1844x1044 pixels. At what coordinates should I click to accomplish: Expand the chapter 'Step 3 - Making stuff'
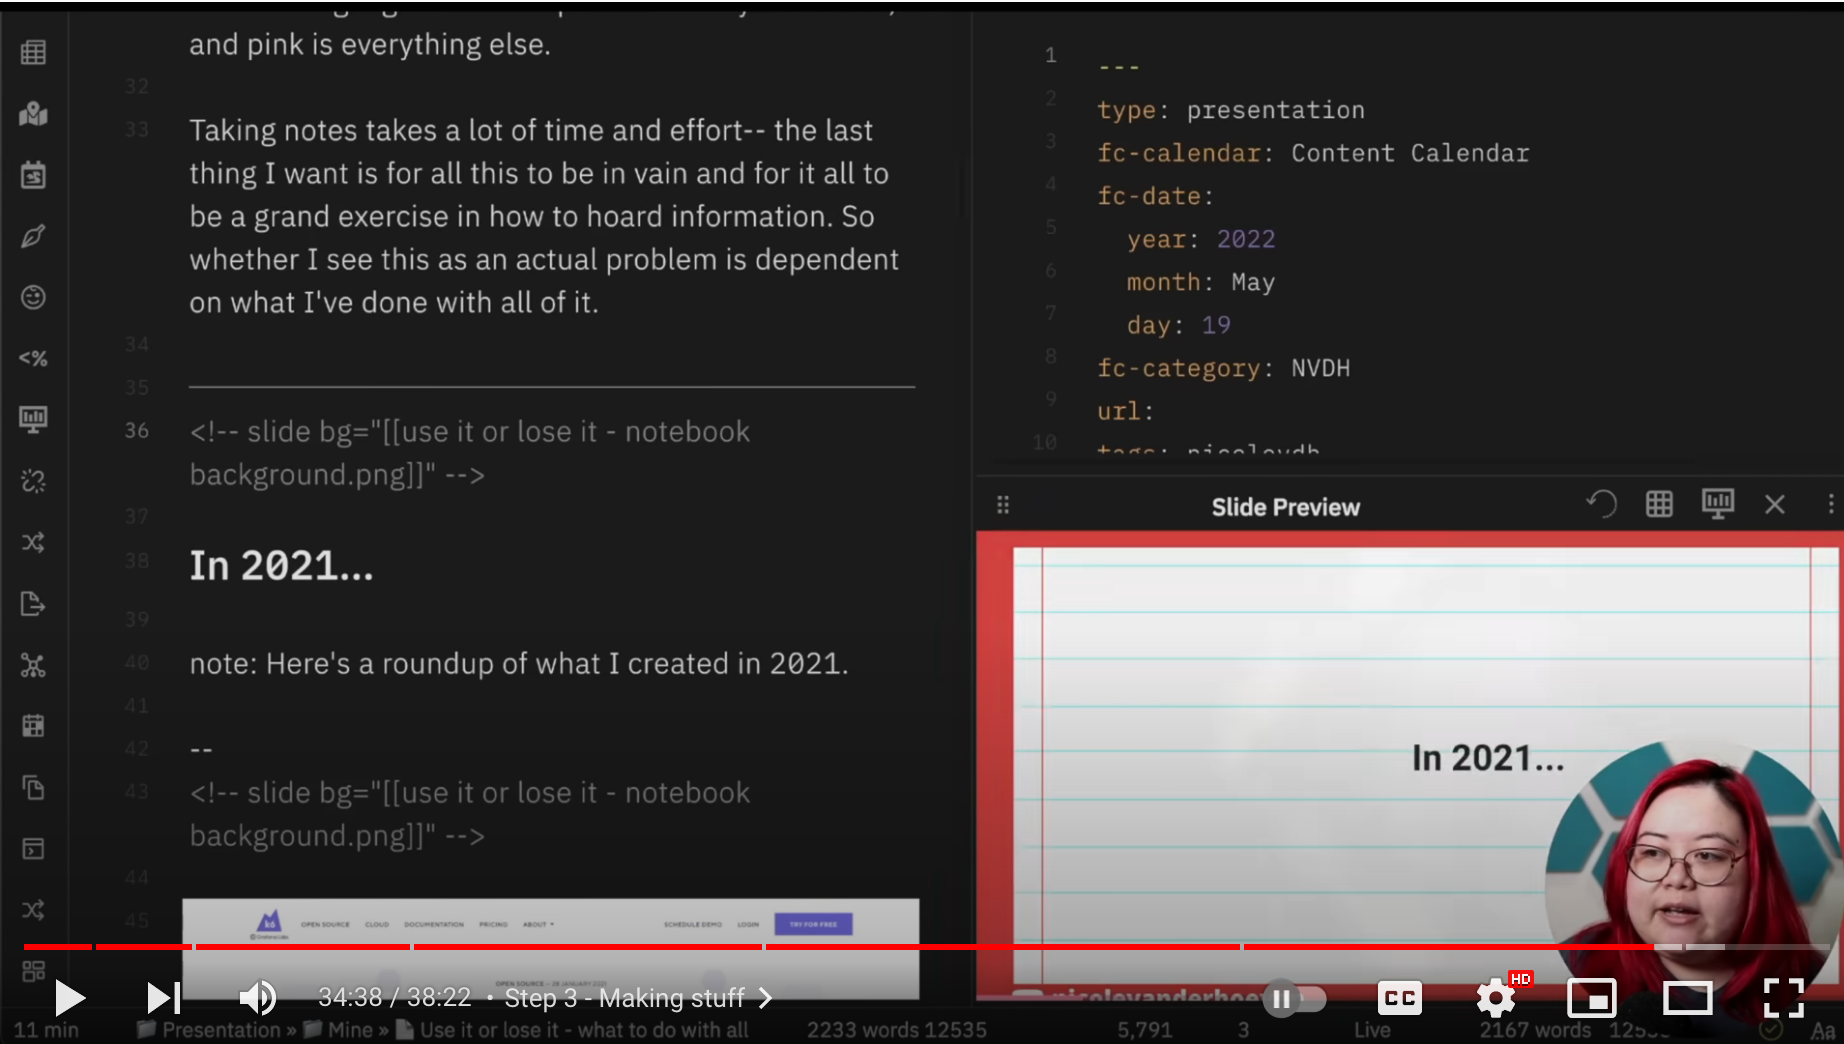(x=638, y=998)
